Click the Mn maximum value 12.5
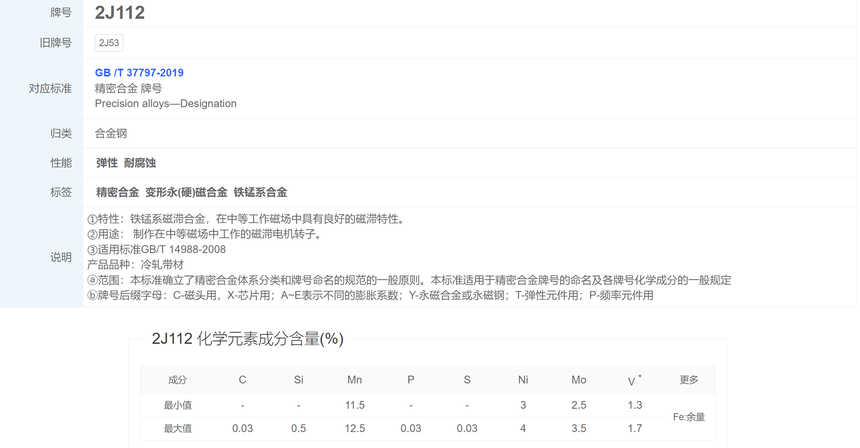The image size is (860, 448). 355,428
